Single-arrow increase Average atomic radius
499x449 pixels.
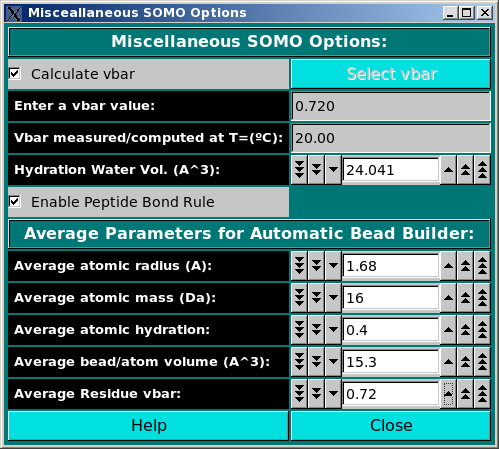[x=449, y=266]
